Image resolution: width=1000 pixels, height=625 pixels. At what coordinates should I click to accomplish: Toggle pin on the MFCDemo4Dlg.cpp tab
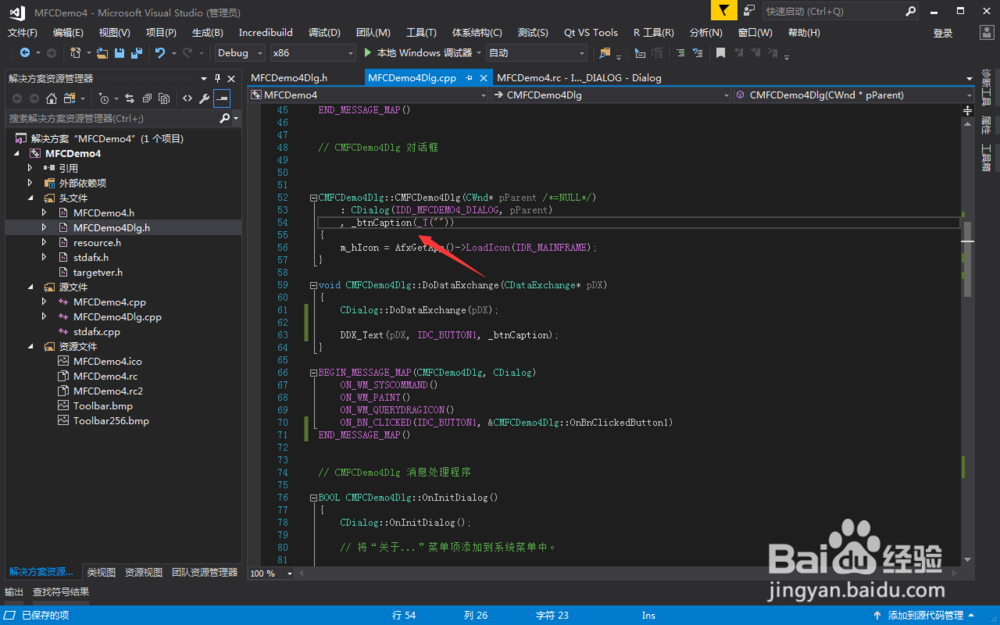pos(469,78)
